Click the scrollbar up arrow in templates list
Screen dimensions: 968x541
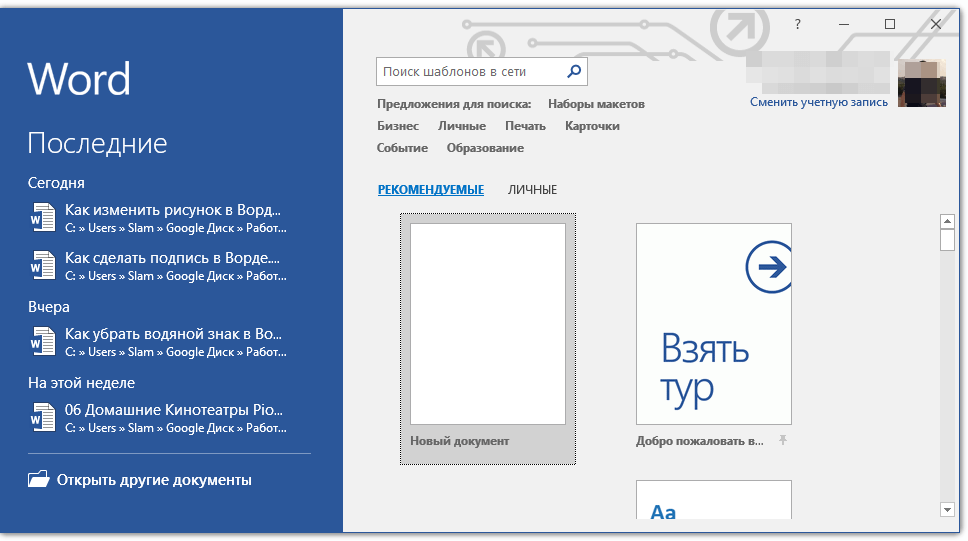point(947,221)
